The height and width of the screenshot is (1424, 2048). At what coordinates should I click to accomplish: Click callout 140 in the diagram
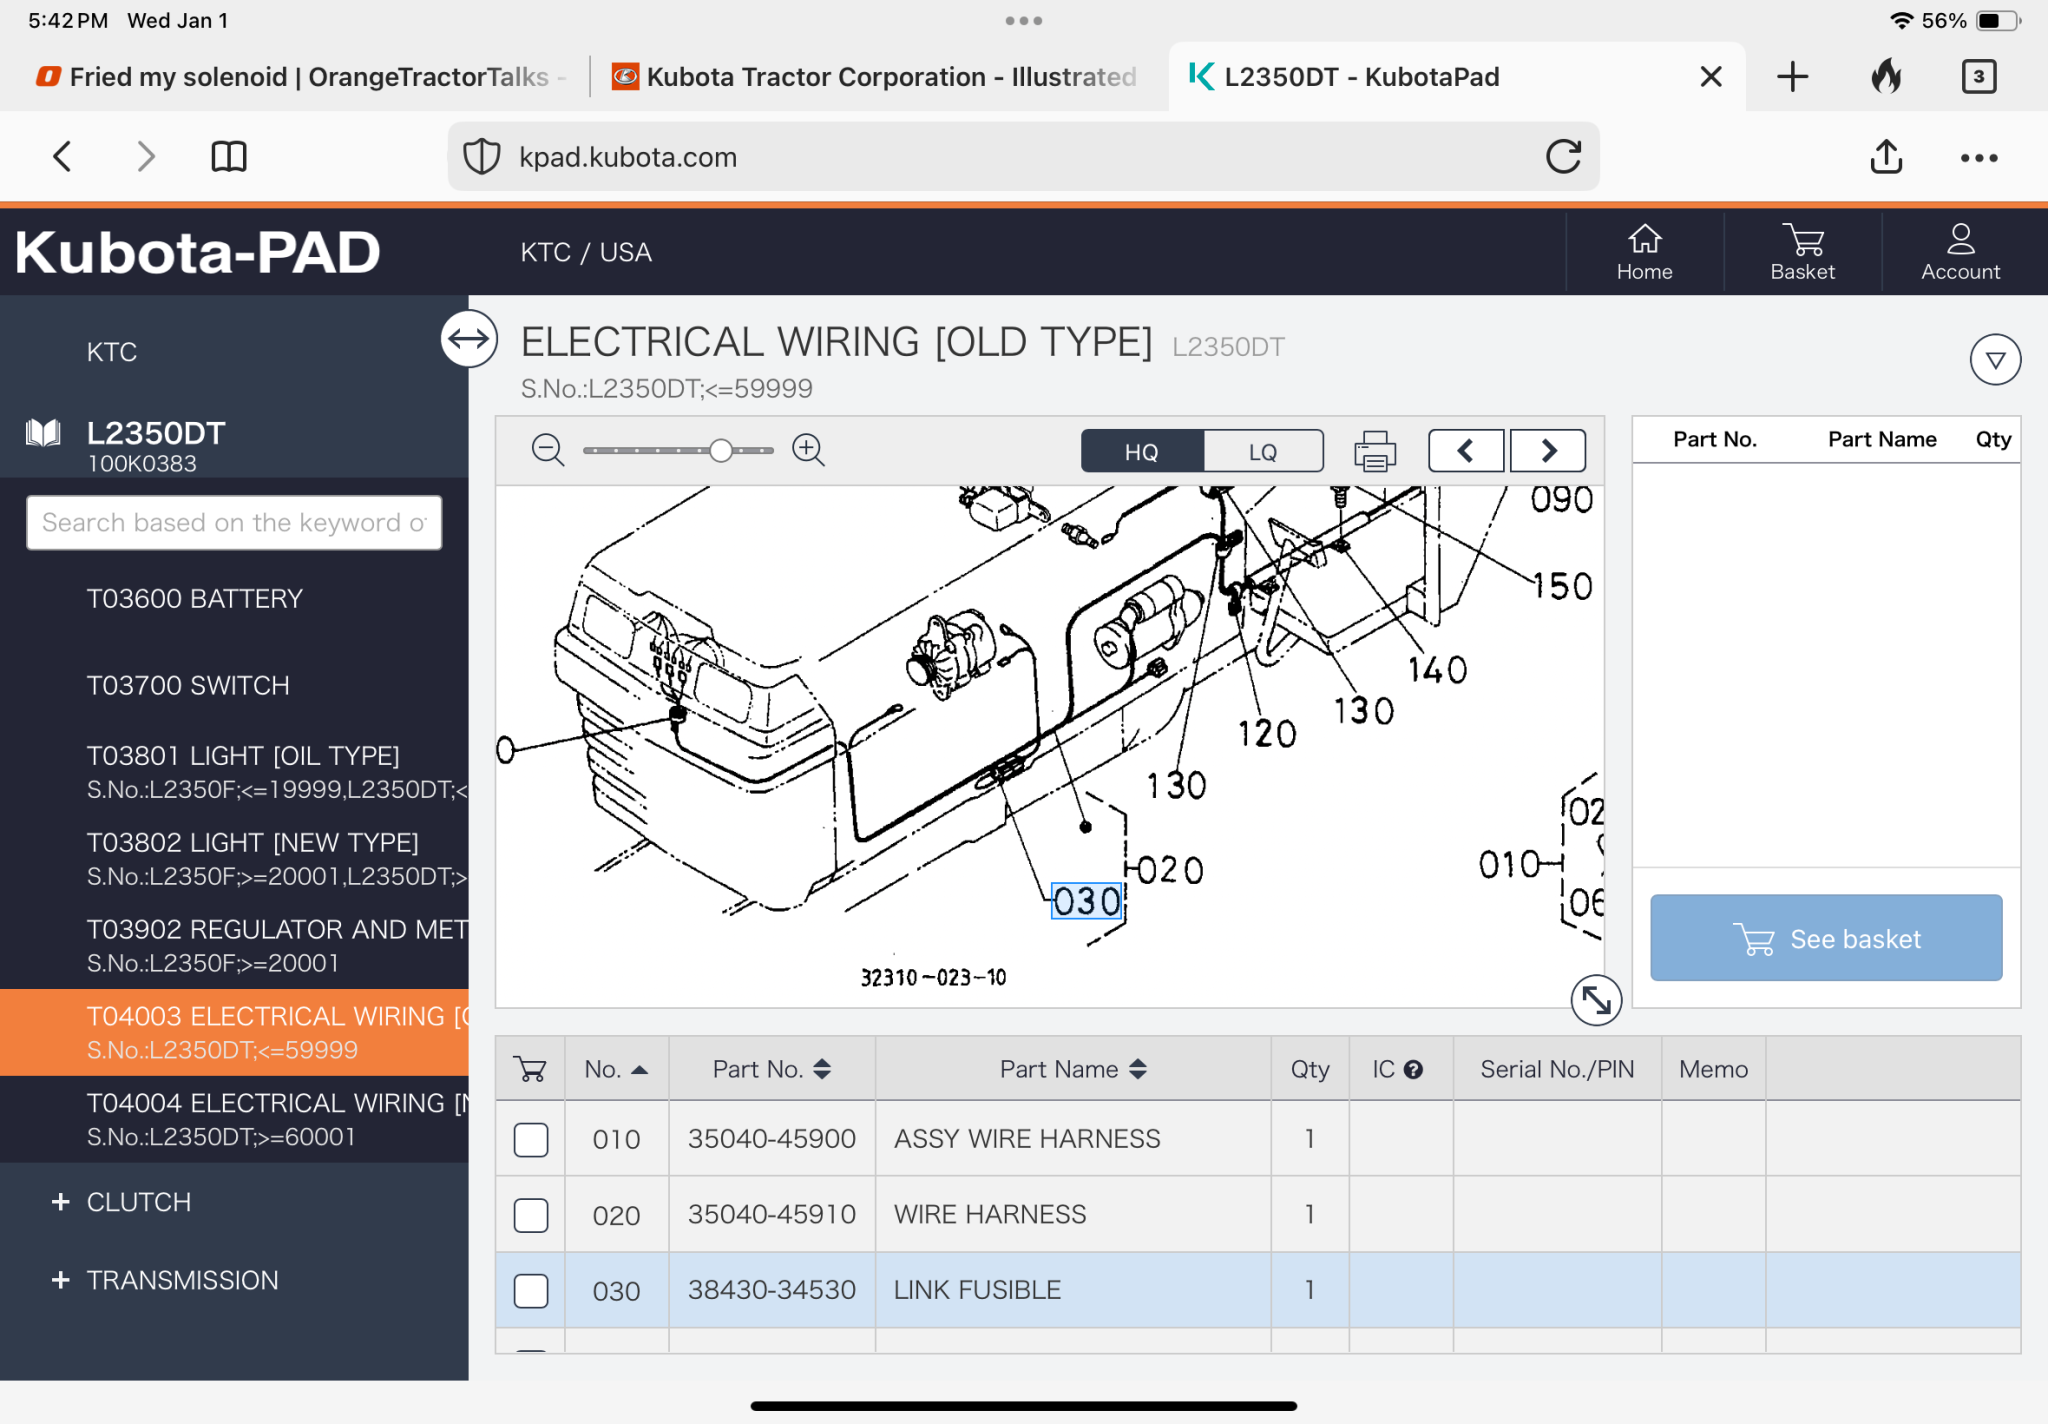(1438, 669)
